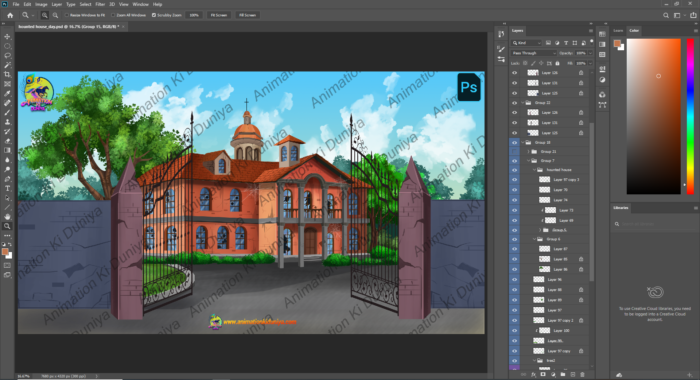Create new fill or adjustment layer

click(553, 375)
